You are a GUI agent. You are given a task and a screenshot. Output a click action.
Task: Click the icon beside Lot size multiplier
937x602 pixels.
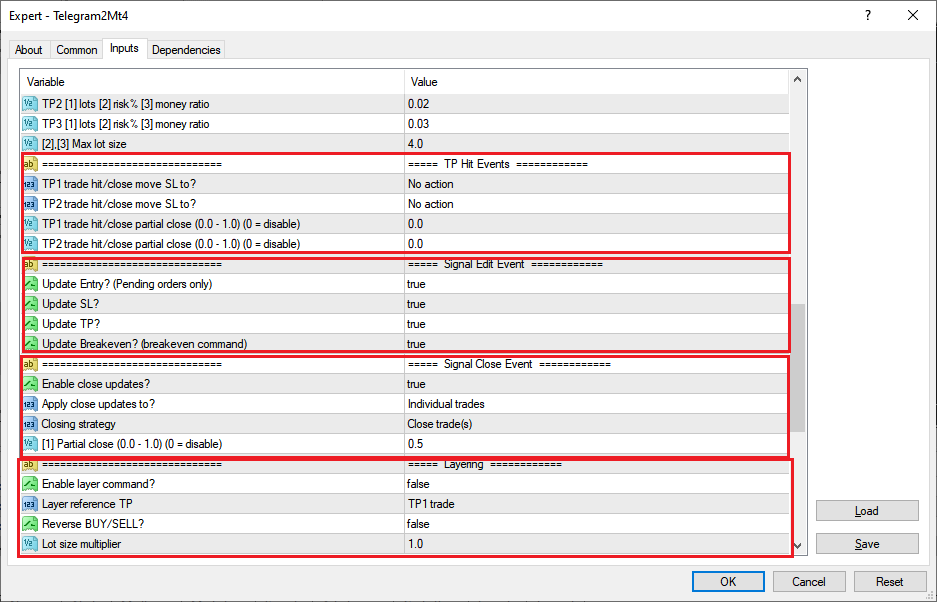30,545
